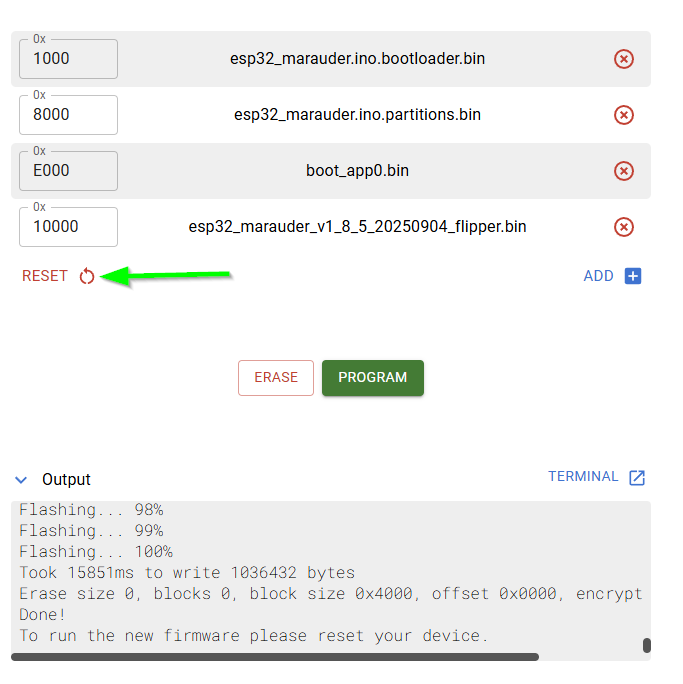Image resolution: width=683 pixels, height=684 pixels.
Task: Edit the 0x8000 offset field
Action: (x=68, y=115)
